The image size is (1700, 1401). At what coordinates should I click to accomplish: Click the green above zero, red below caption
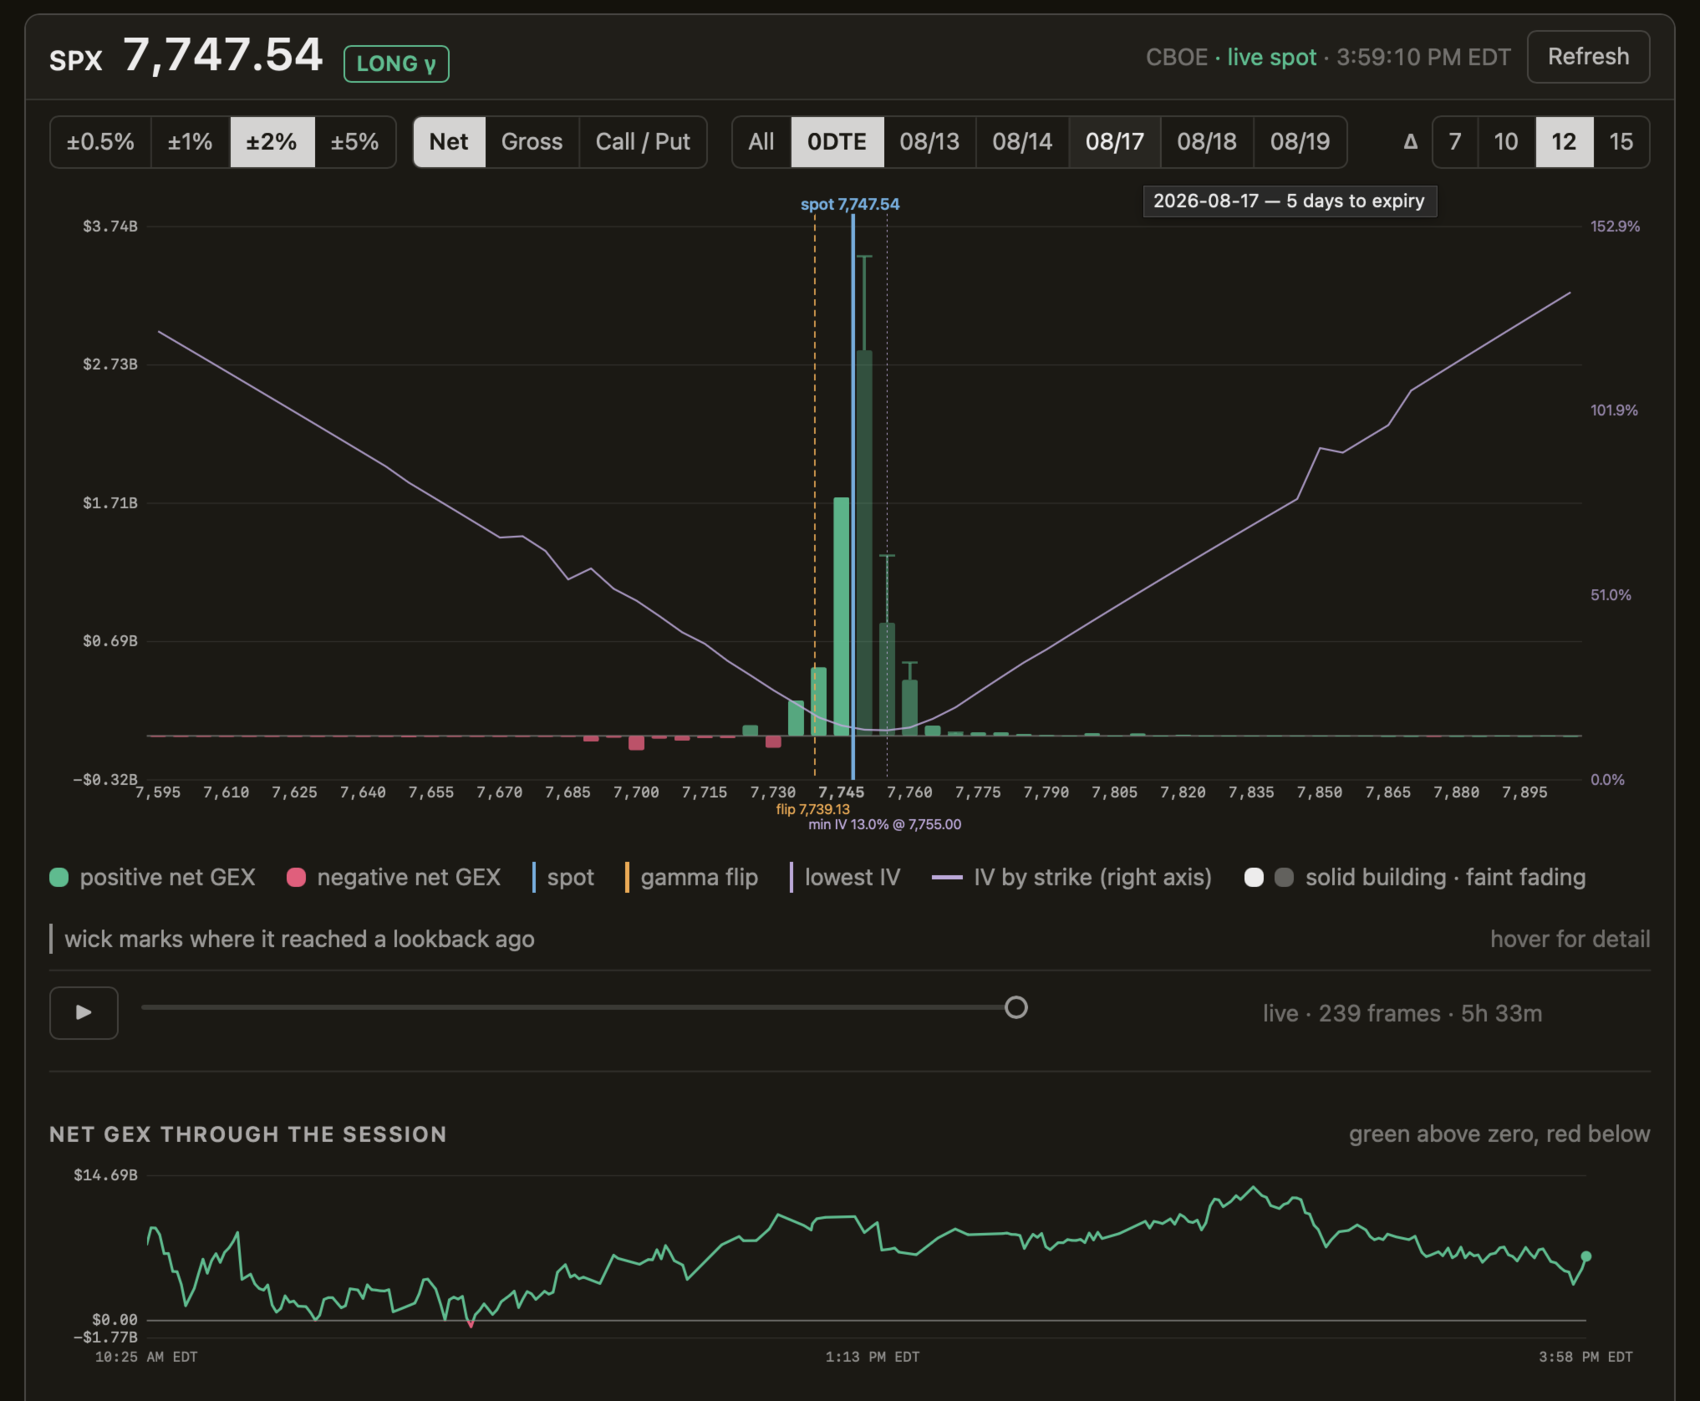tap(1499, 1134)
